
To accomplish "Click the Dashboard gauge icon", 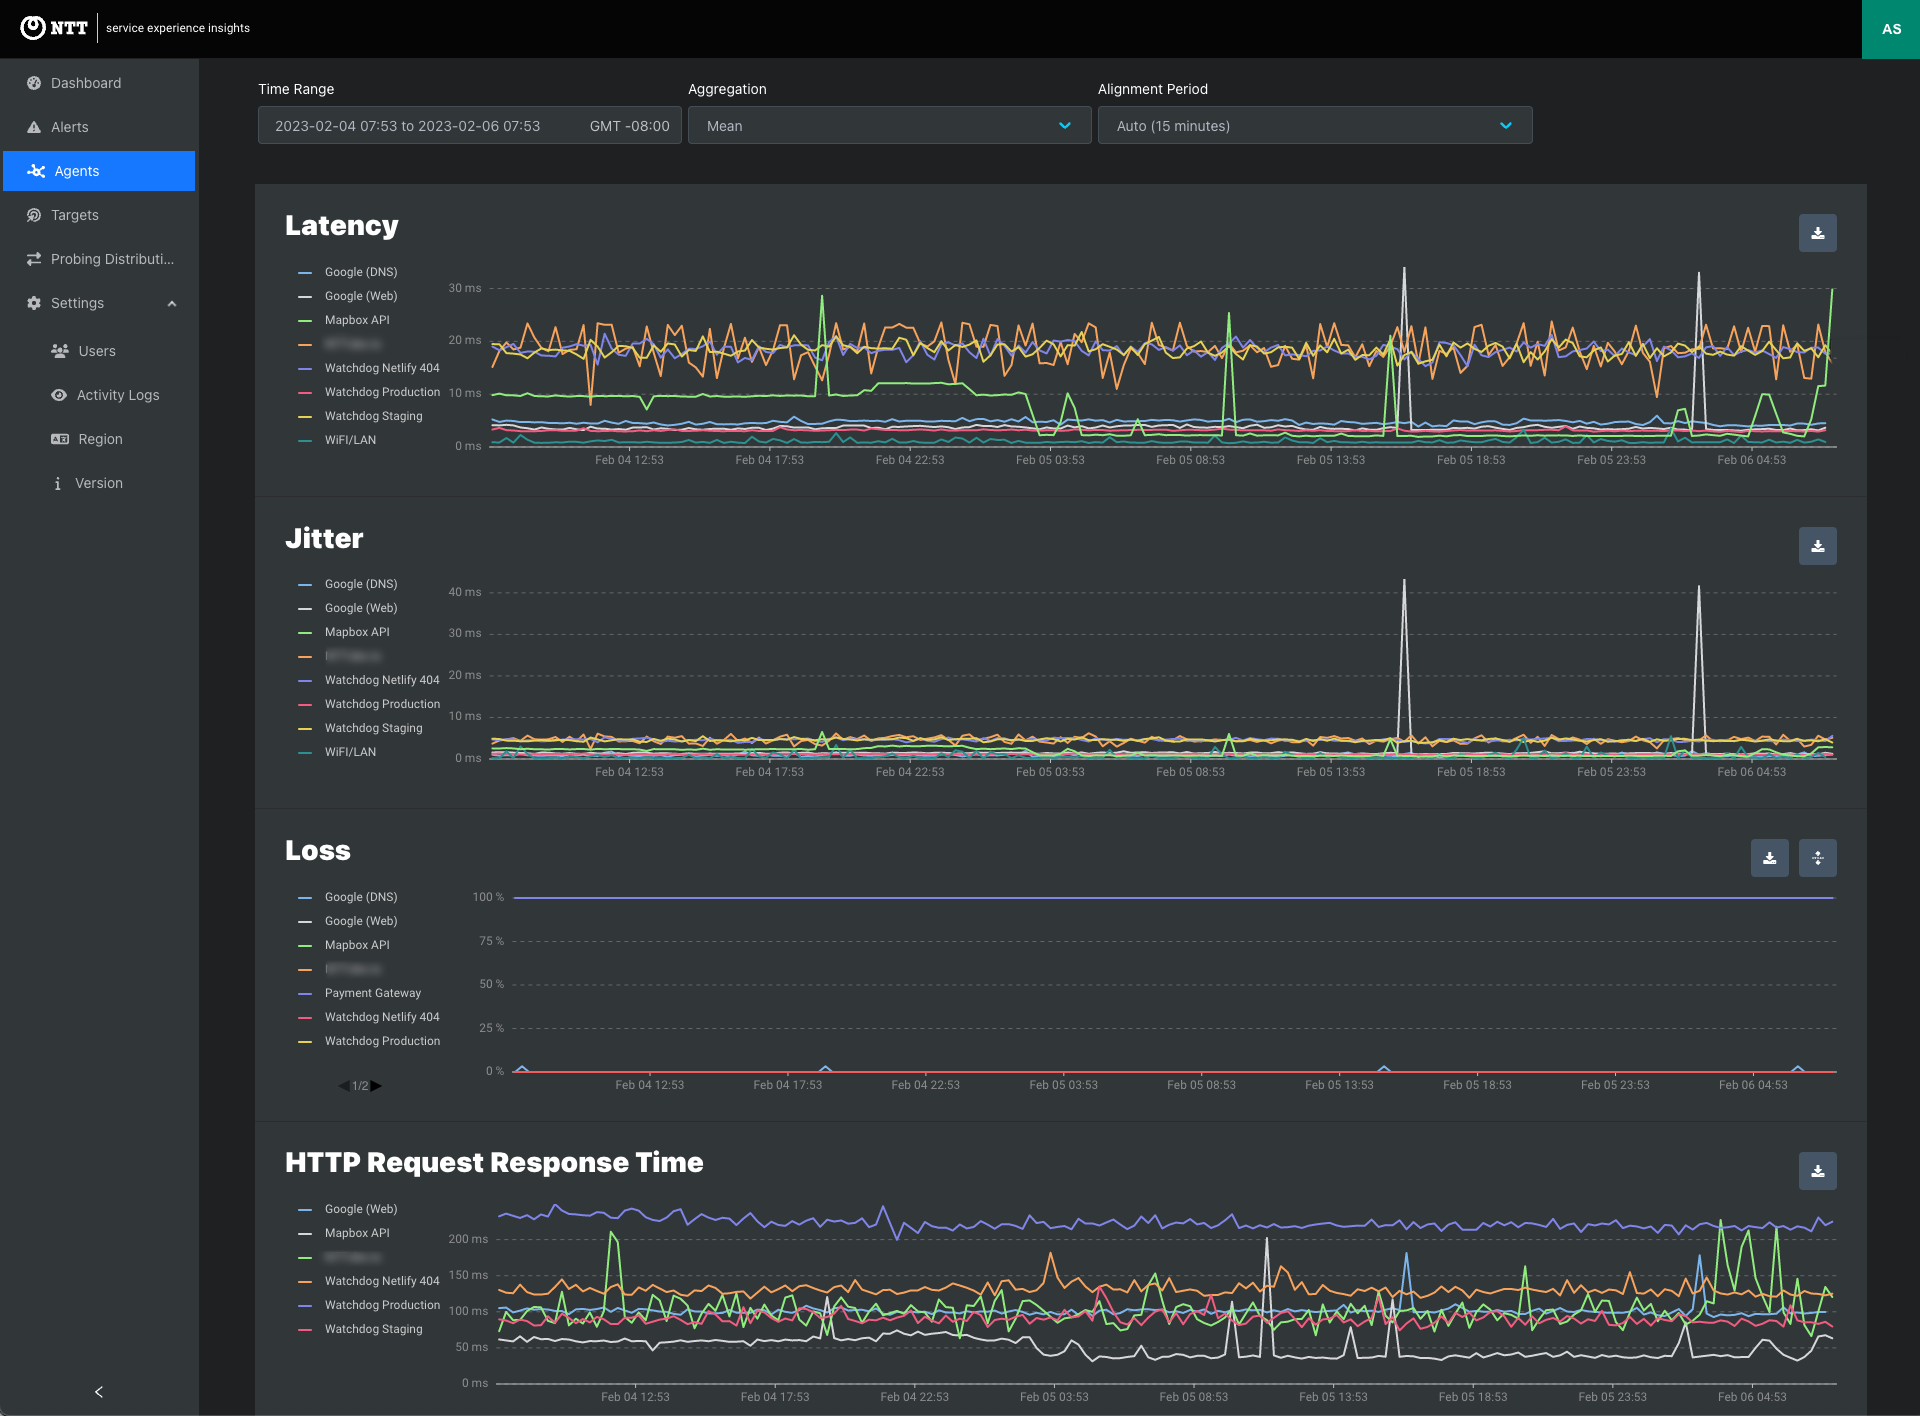I will point(34,83).
